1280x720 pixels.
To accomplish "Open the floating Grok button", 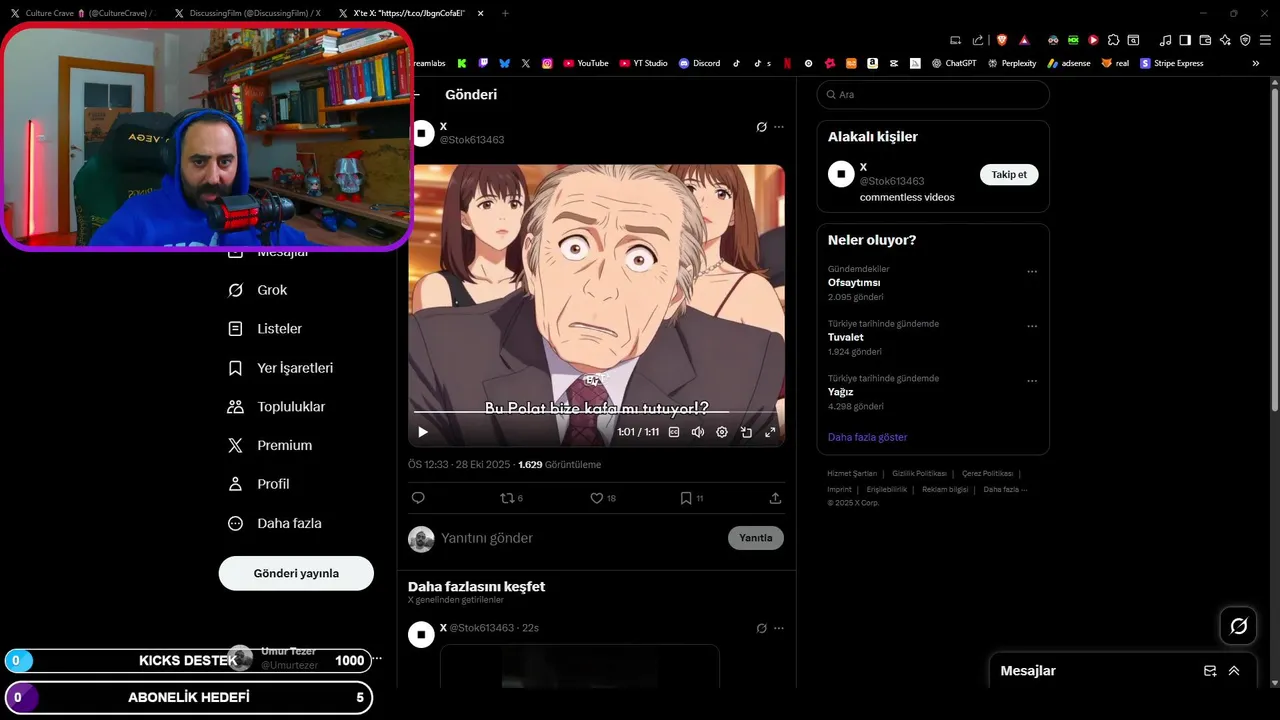I will 1239,626.
